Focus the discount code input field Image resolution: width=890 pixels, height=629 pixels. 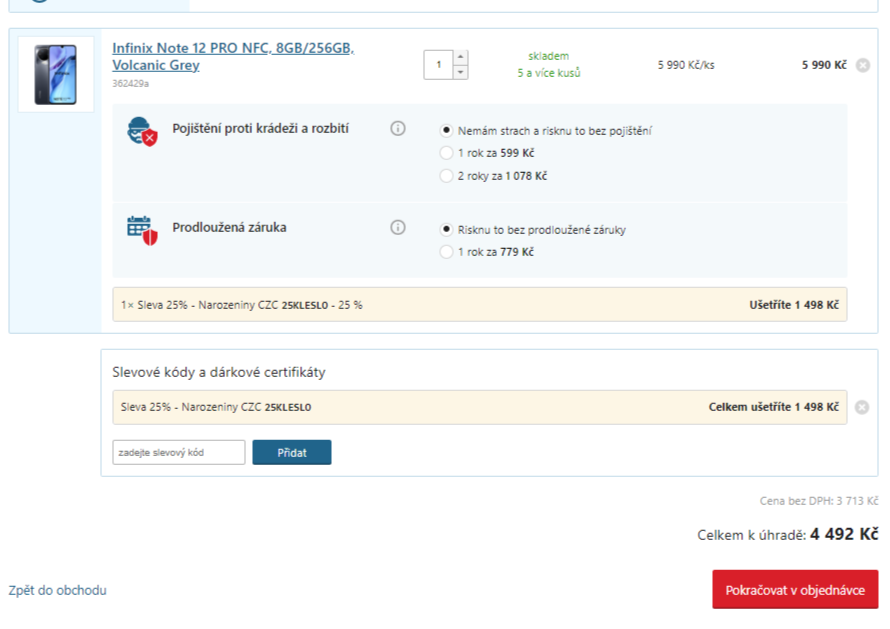179,452
